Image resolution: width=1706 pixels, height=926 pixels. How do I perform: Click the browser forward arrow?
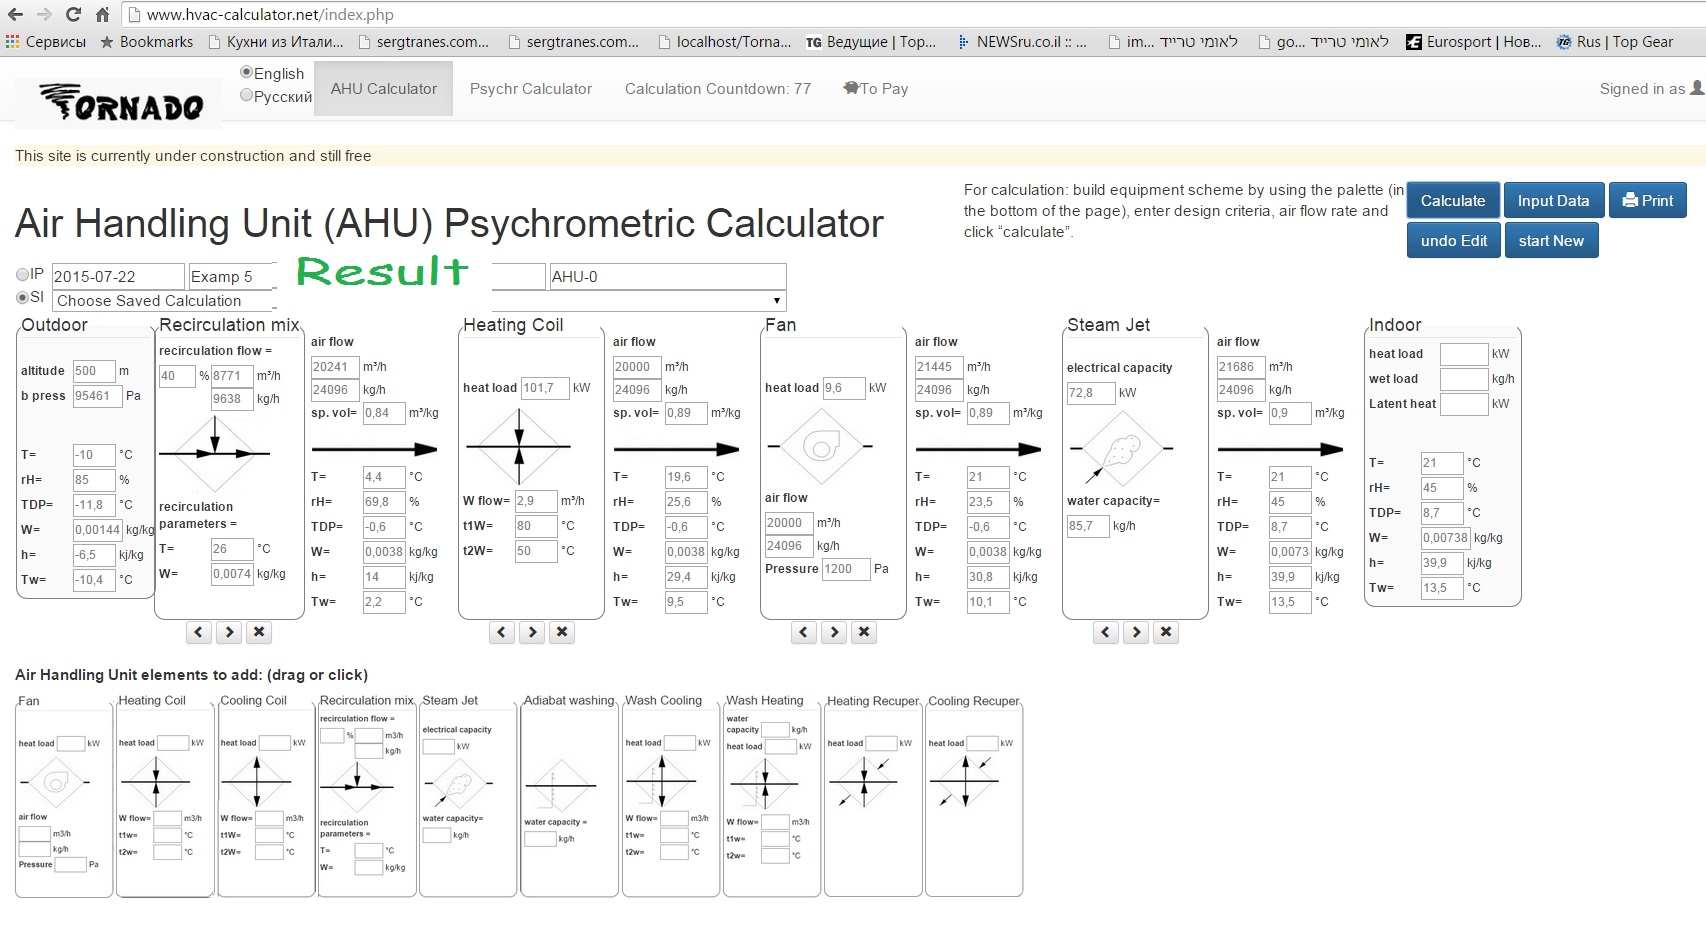(x=44, y=14)
